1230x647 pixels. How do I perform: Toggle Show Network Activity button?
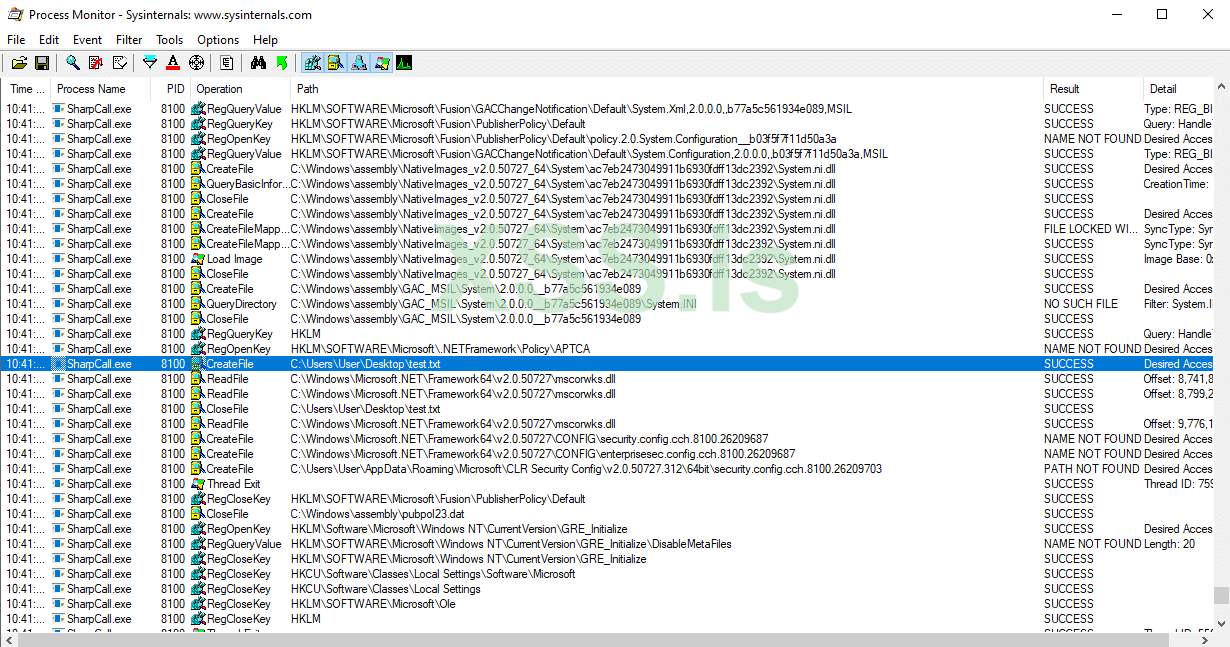358,63
